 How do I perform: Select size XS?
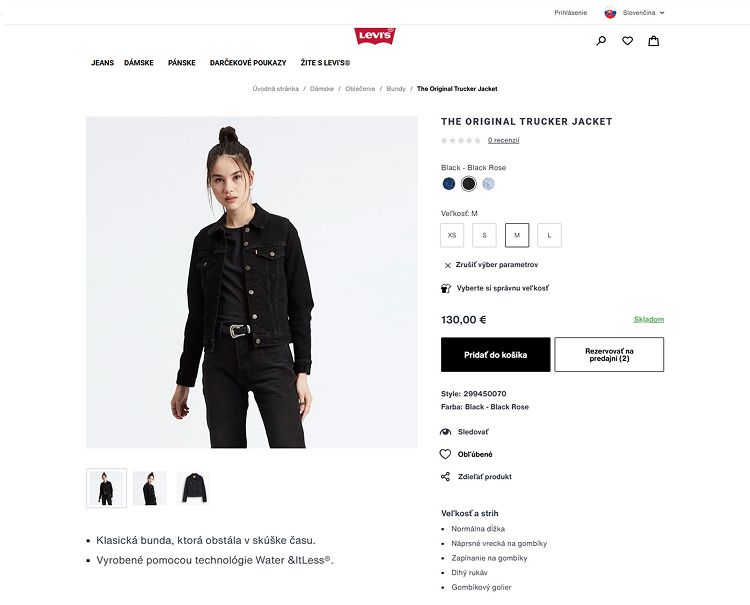tap(452, 235)
